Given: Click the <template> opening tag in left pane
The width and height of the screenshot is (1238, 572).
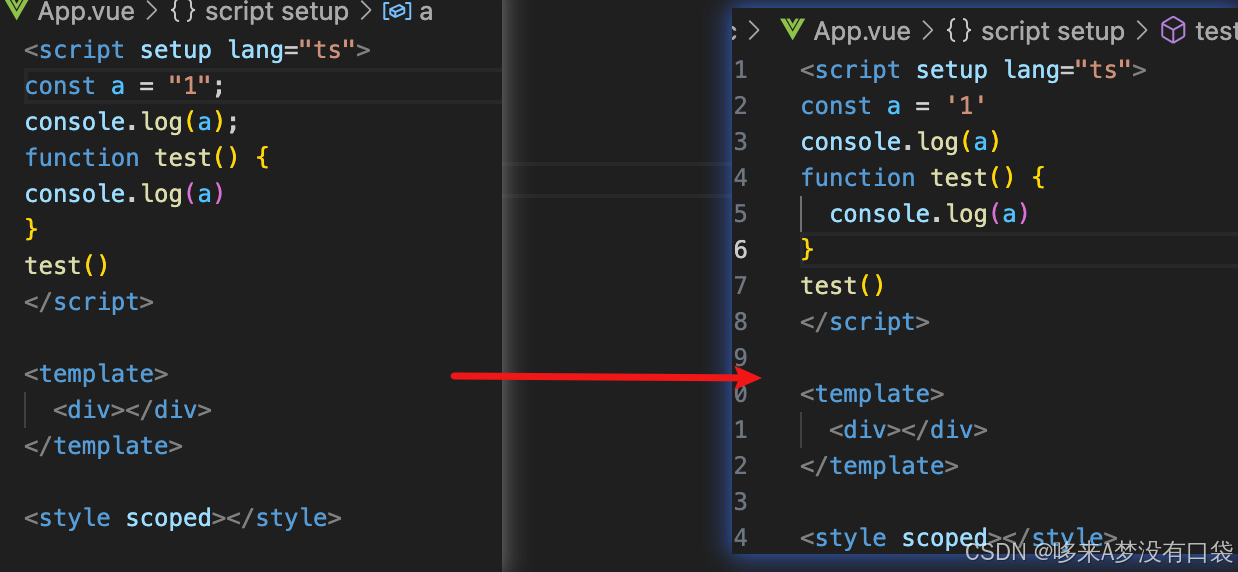Looking at the screenshot, I should (96, 374).
